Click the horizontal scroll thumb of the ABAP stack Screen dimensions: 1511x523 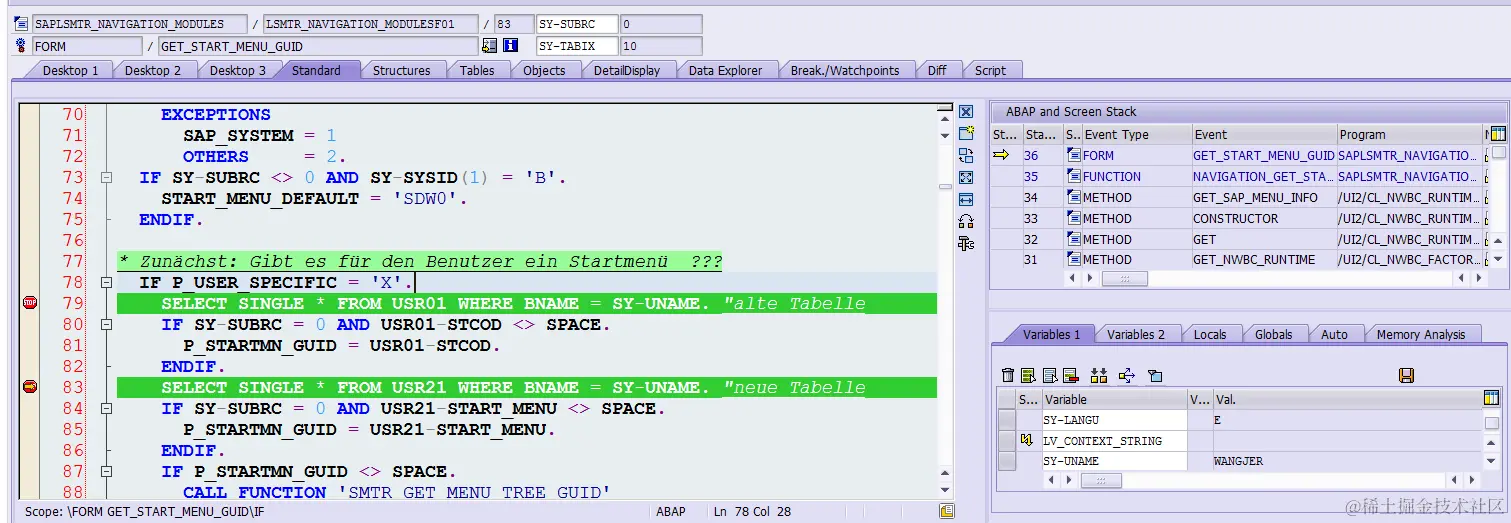point(1125,279)
